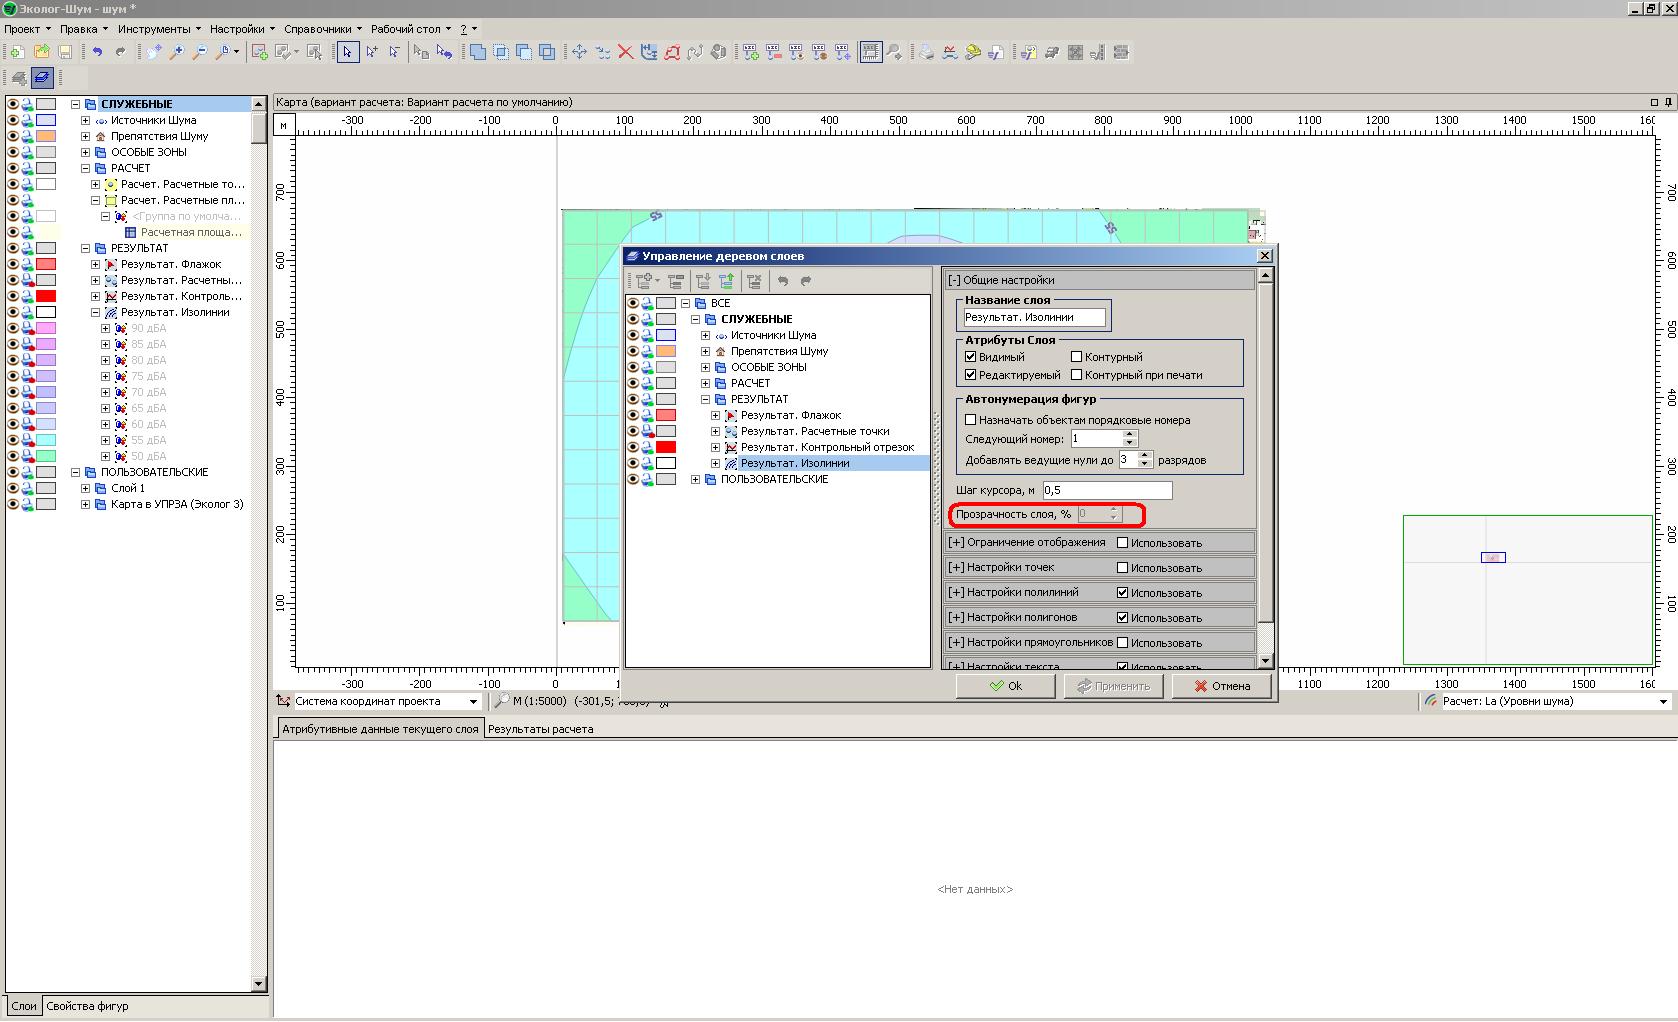Switch to Результаты расчета tab
The height and width of the screenshot is (1022, 1678).
540,729
